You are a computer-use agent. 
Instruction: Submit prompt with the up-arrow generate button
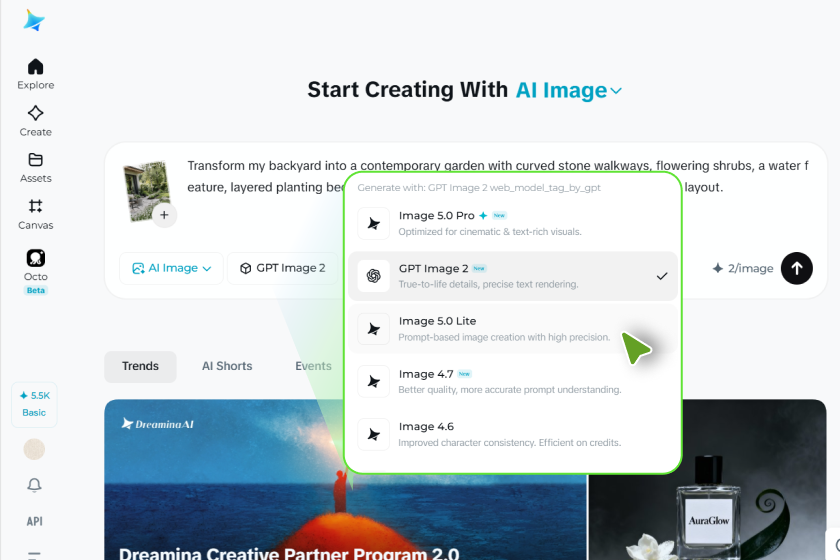(797, 268)
